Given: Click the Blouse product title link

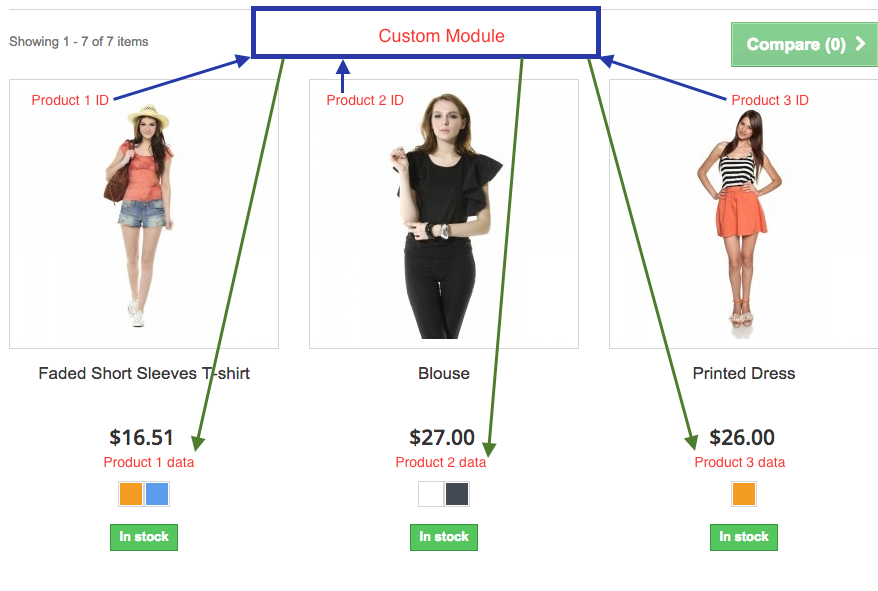Looking at the screenshot, I should coord(444,374).
